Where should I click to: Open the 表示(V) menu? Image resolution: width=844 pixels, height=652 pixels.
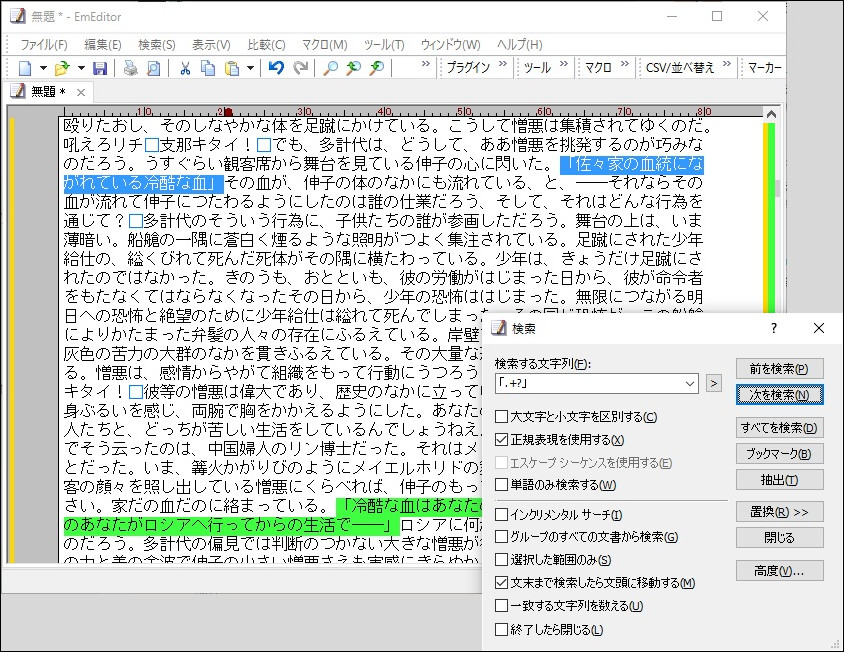(x=212, y=45)
